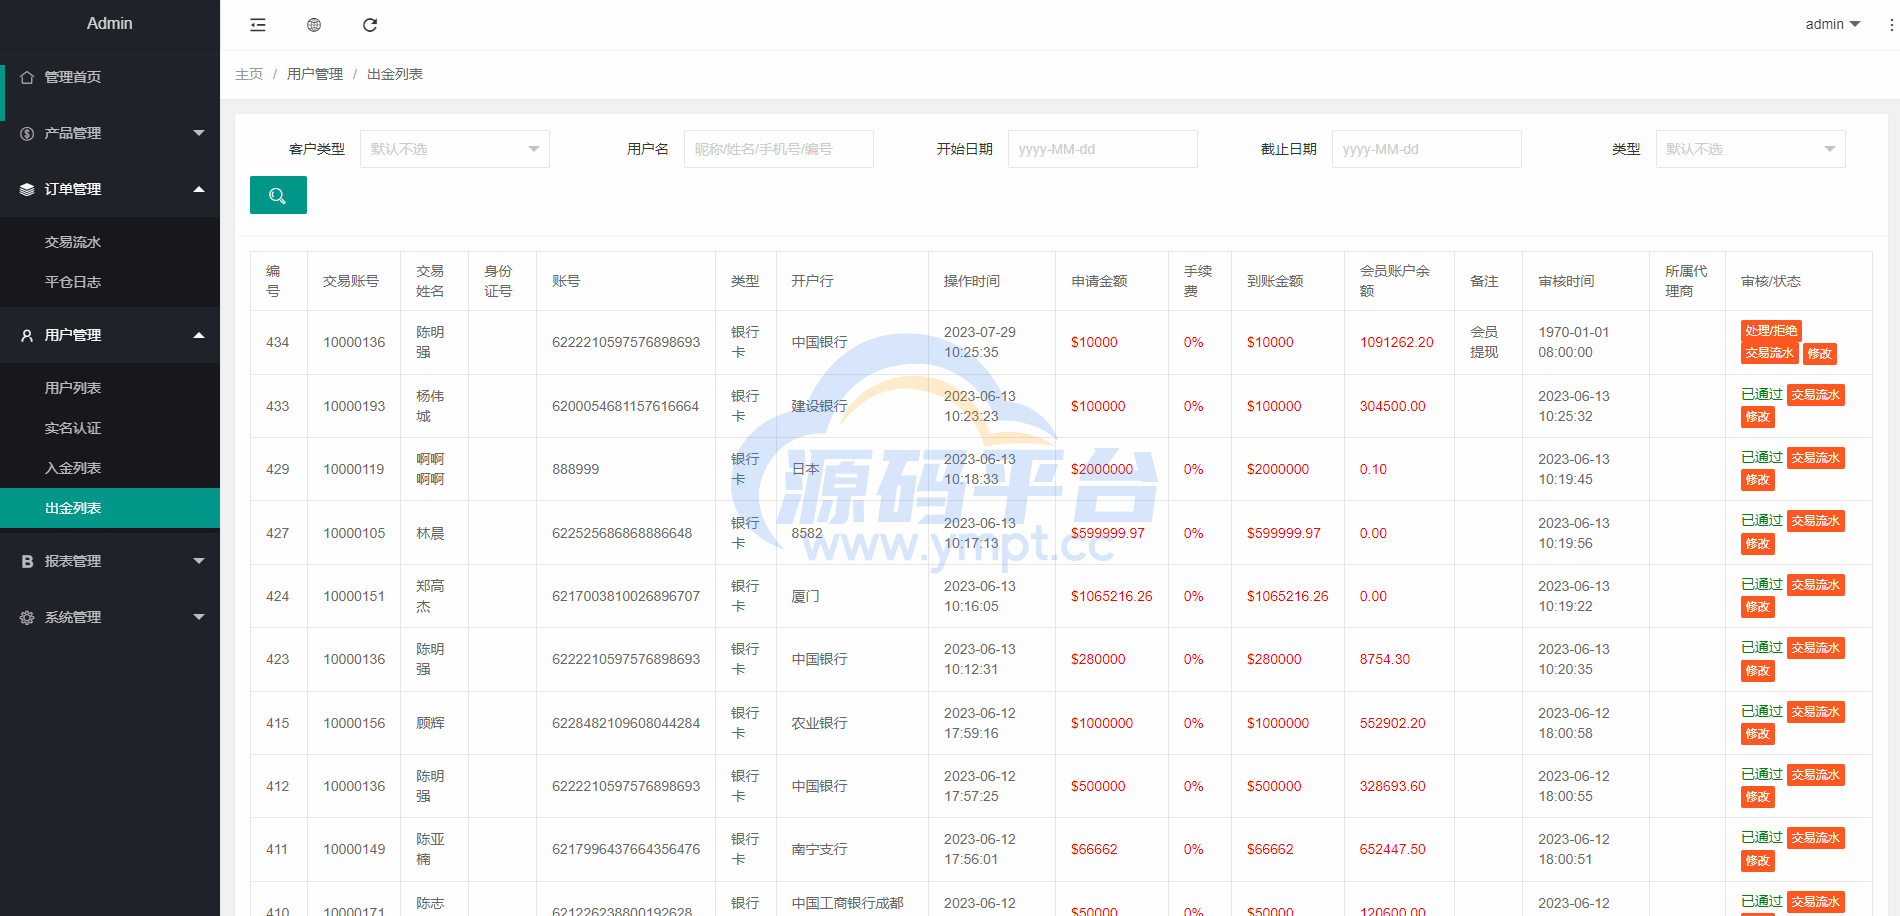This screenshot has height=916, width=1900.
Task: Click the person icon beside 用户管理
Action: (x=27, y=335)
